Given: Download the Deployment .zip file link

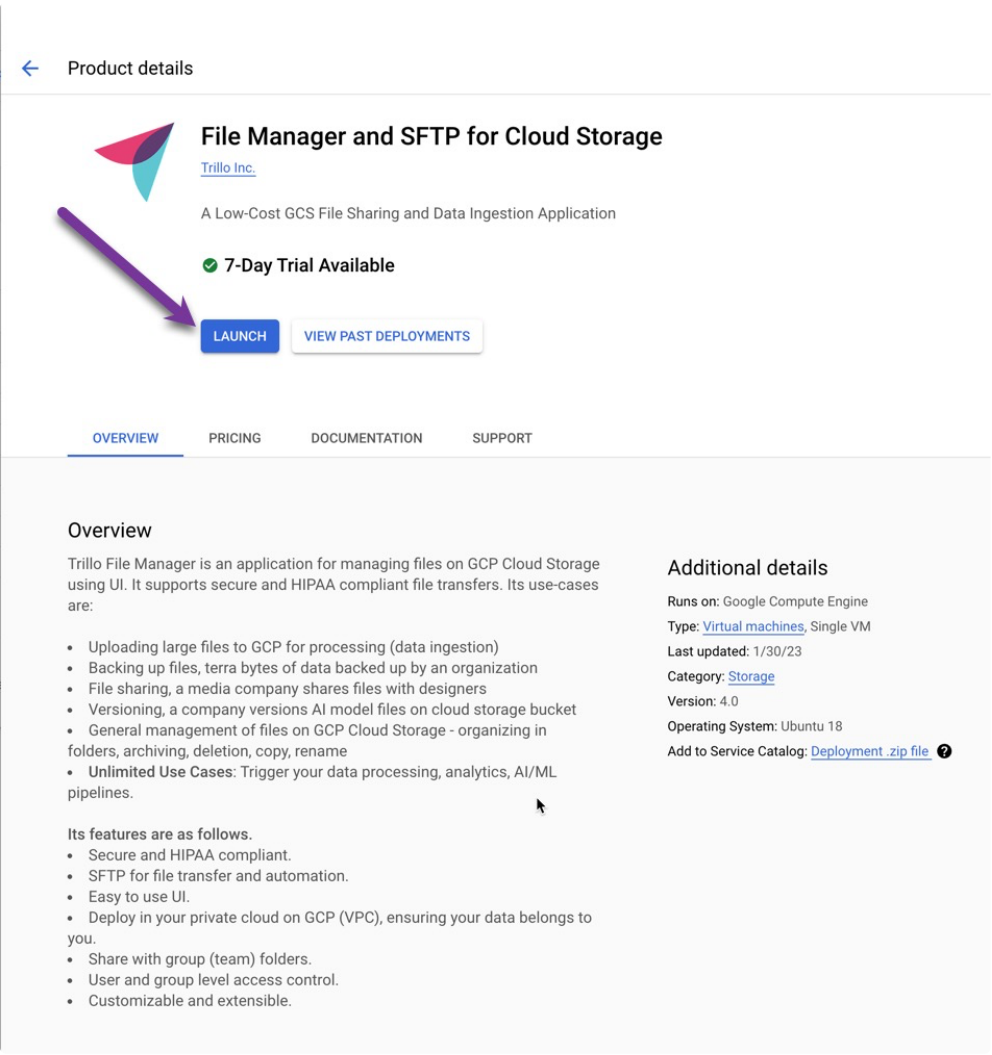Looking at the screenshot, I should tap(870, 751).
